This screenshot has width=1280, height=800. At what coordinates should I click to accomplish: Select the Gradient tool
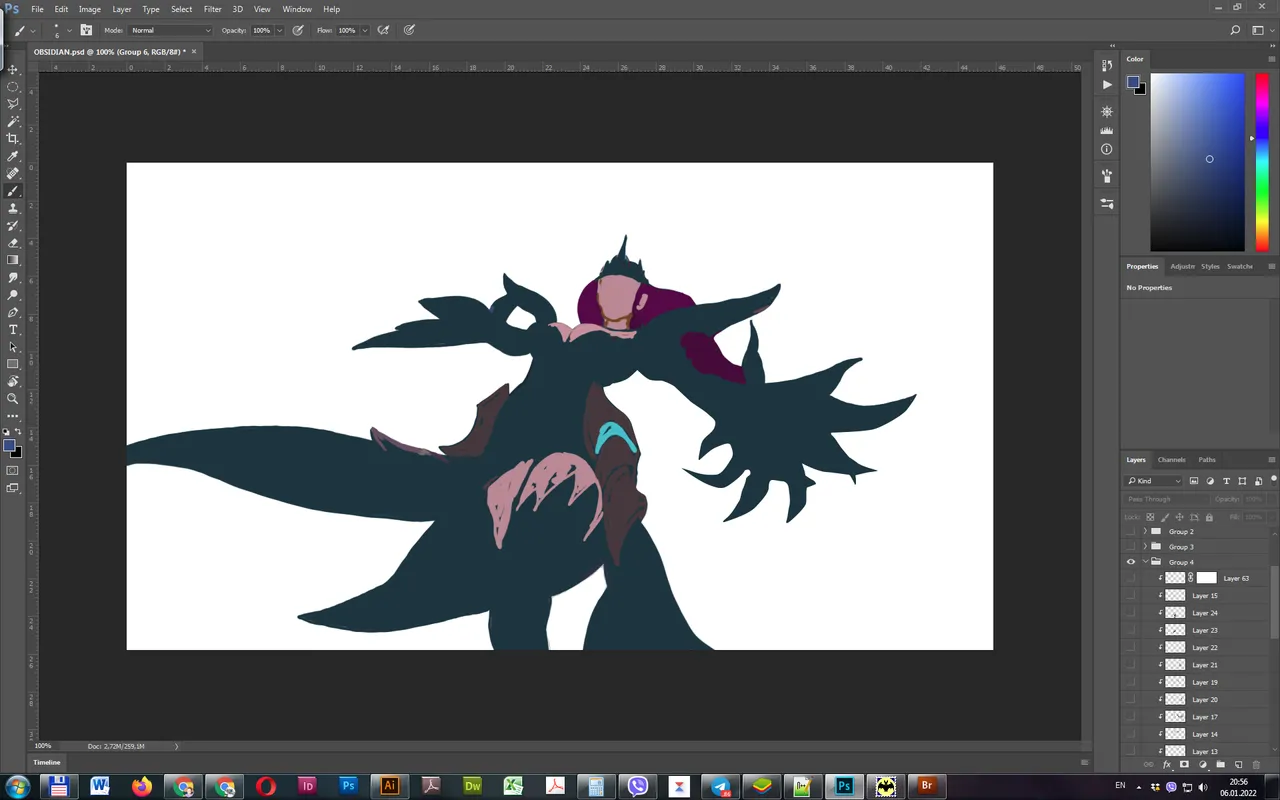click(13, 260)
